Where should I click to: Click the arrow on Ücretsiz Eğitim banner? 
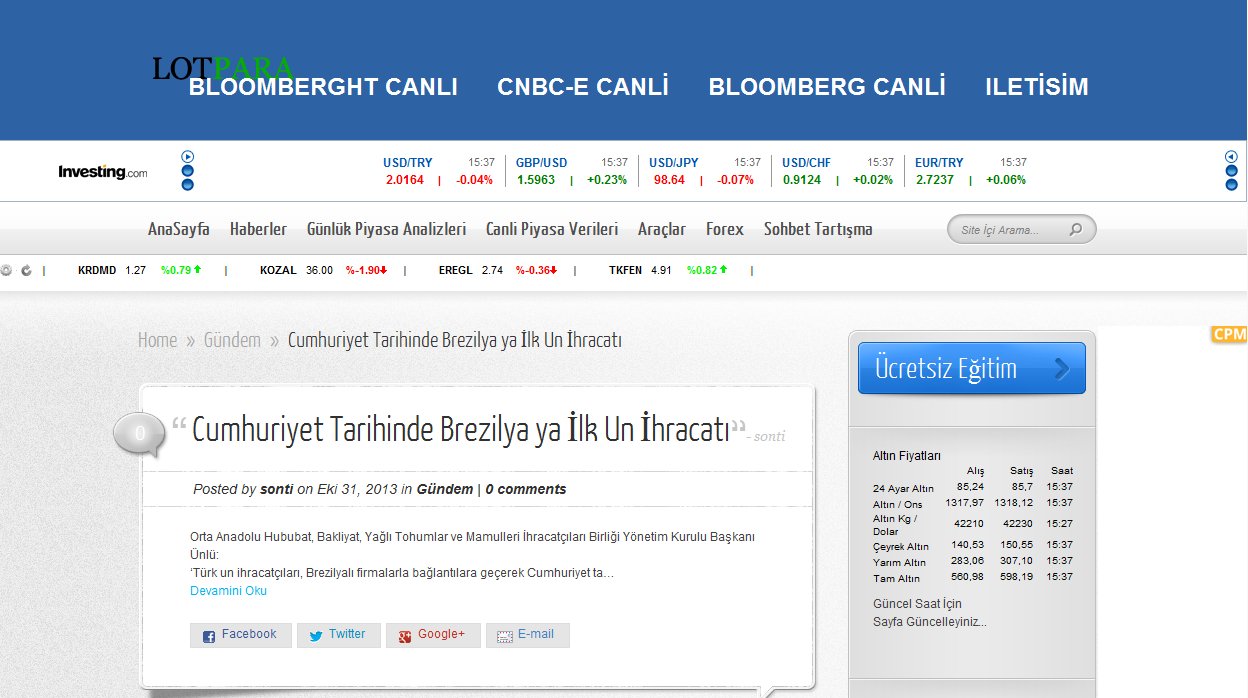point(1062,370)
